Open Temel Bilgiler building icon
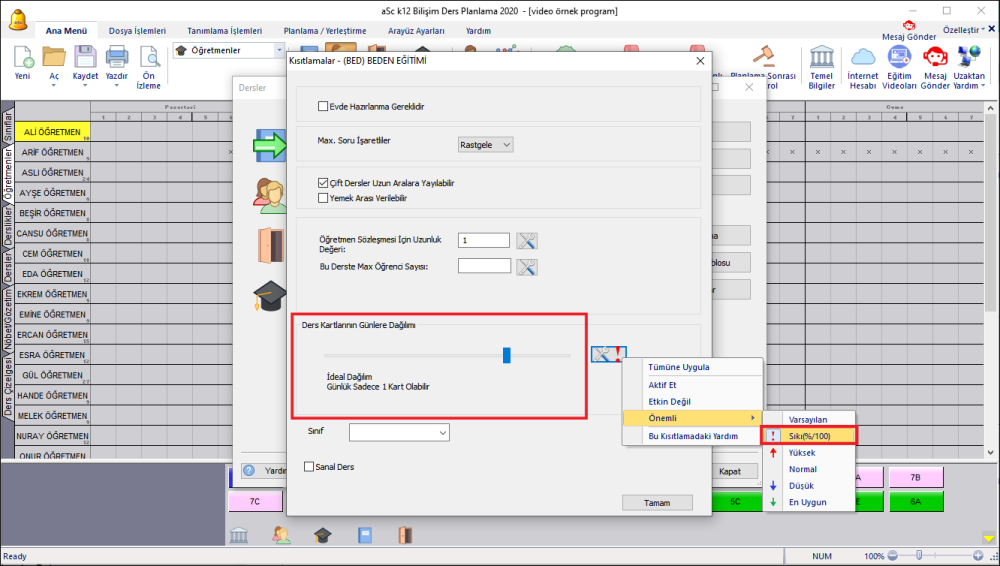Viewport: 1000px width, 566px height. (x=821, y=57)
